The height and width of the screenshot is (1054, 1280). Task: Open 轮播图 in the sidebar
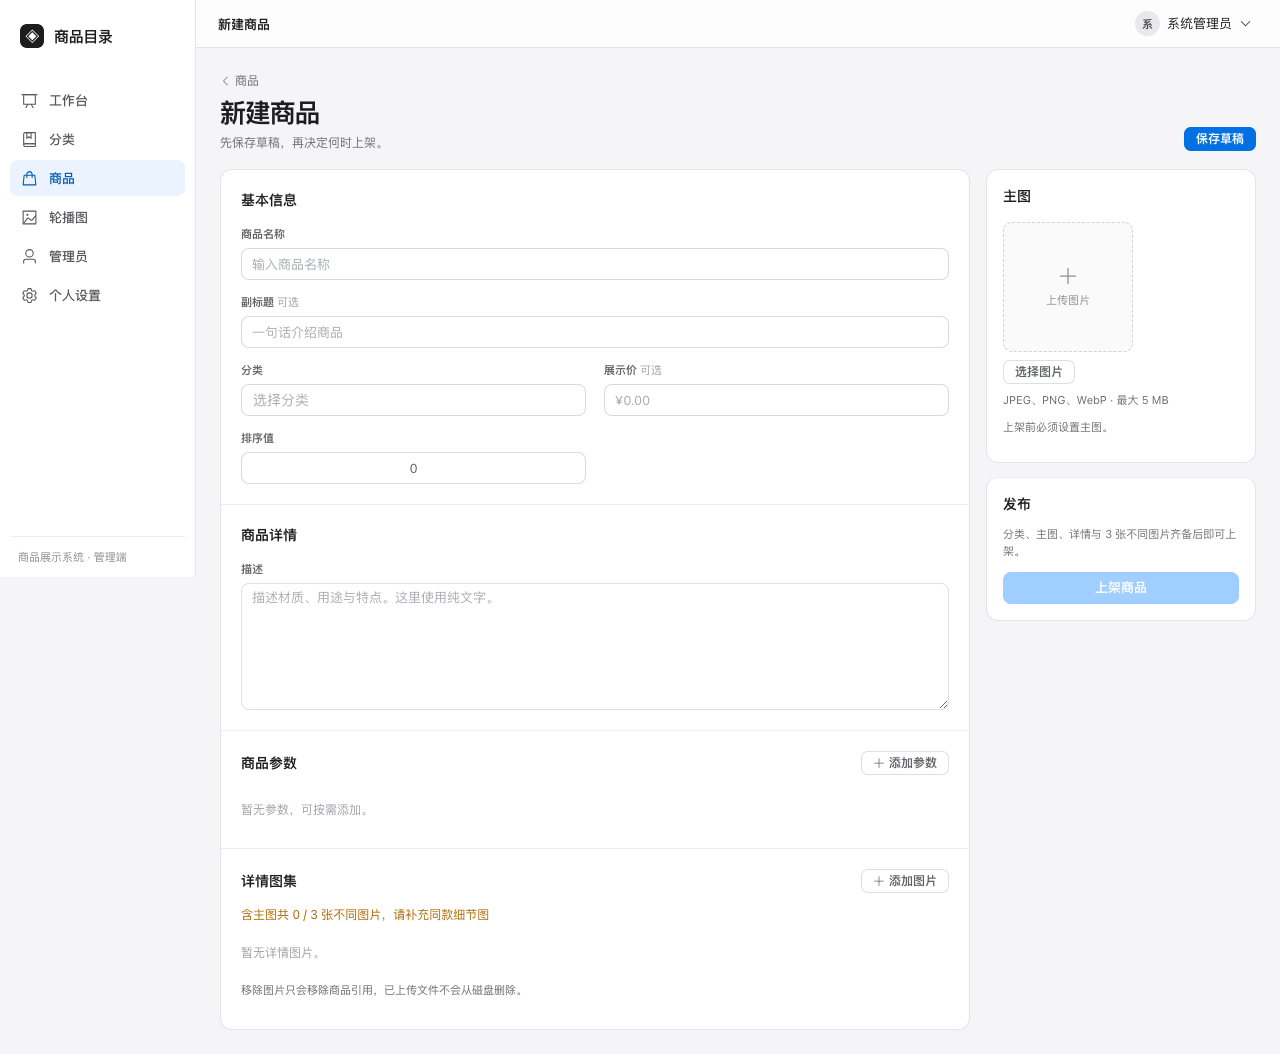[98, 218]
